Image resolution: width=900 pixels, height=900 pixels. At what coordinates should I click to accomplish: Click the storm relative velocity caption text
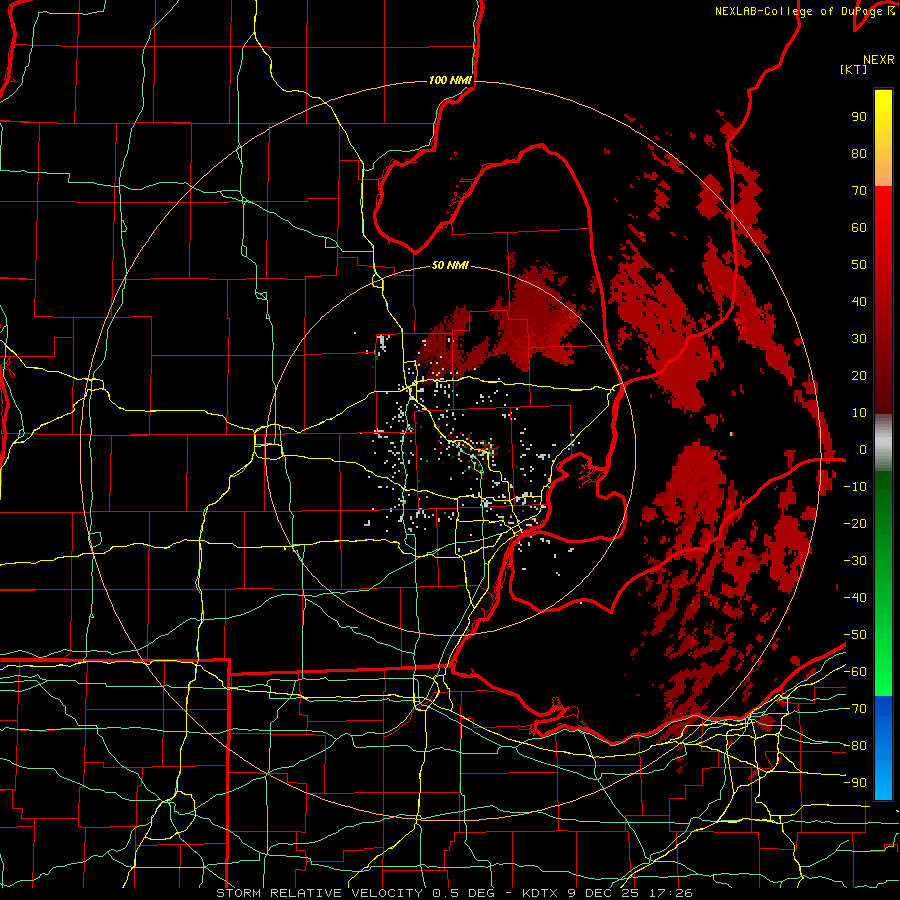click(453, 893)
